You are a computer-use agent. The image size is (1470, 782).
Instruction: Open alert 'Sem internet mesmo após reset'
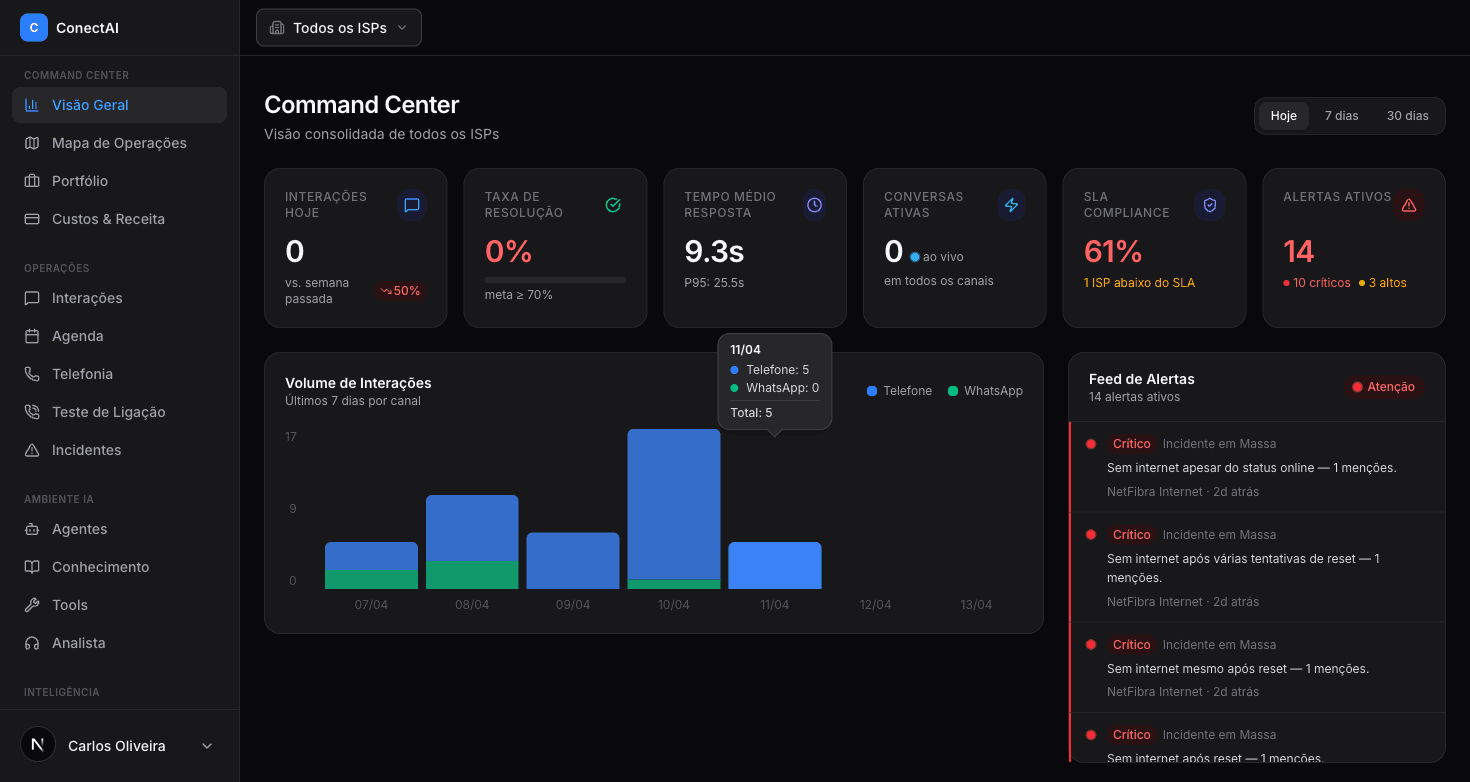[1257, 667]
